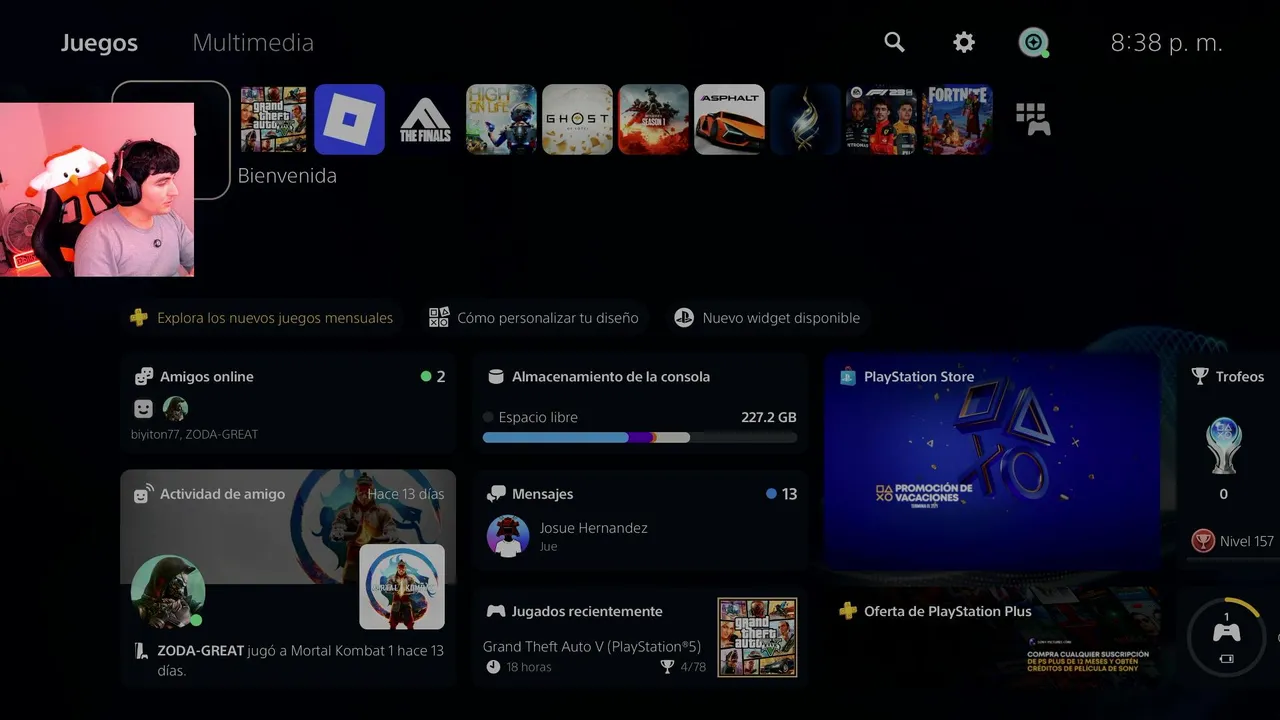Click the storage cylinder icon
Image resolution: width=1280 pixels, height=720 pixels.
[x=495, y=377]
